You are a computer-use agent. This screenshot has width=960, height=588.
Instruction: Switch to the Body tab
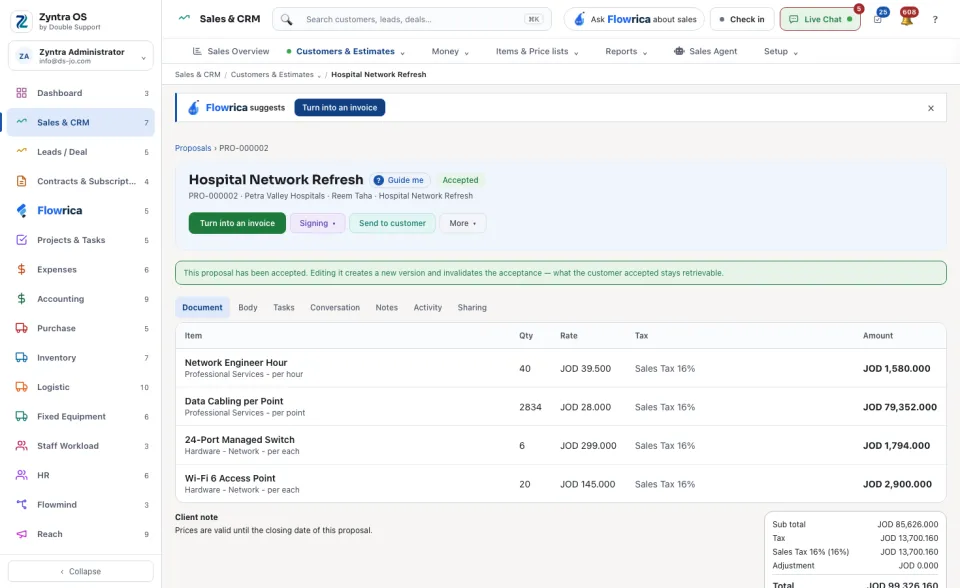pos(248,307)
